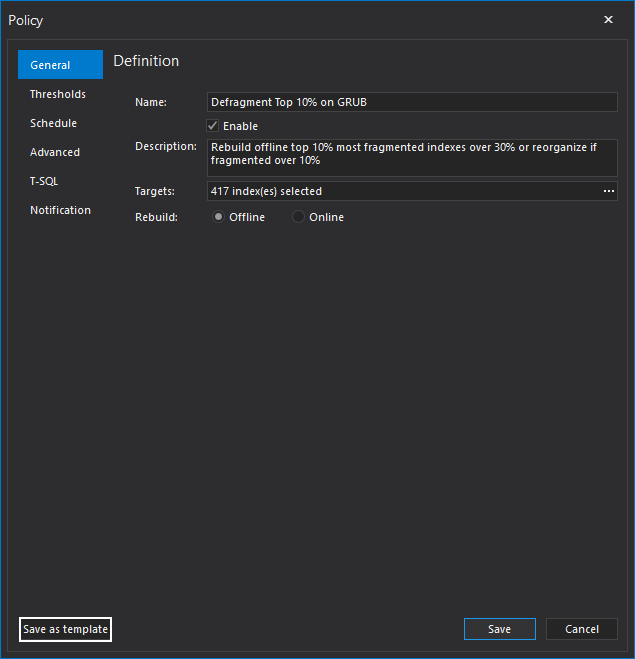Click the Targets field showing 417 indexes
Image resolution: width=635 pixels, height=659 pixels.
coord(400,191)
